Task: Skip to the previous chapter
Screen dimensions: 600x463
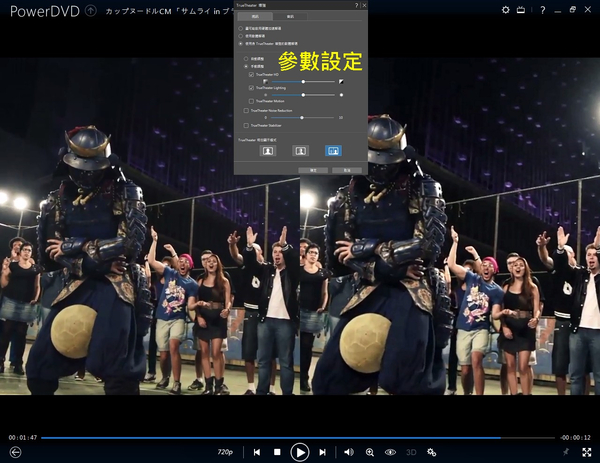Action: coord(257,452)
